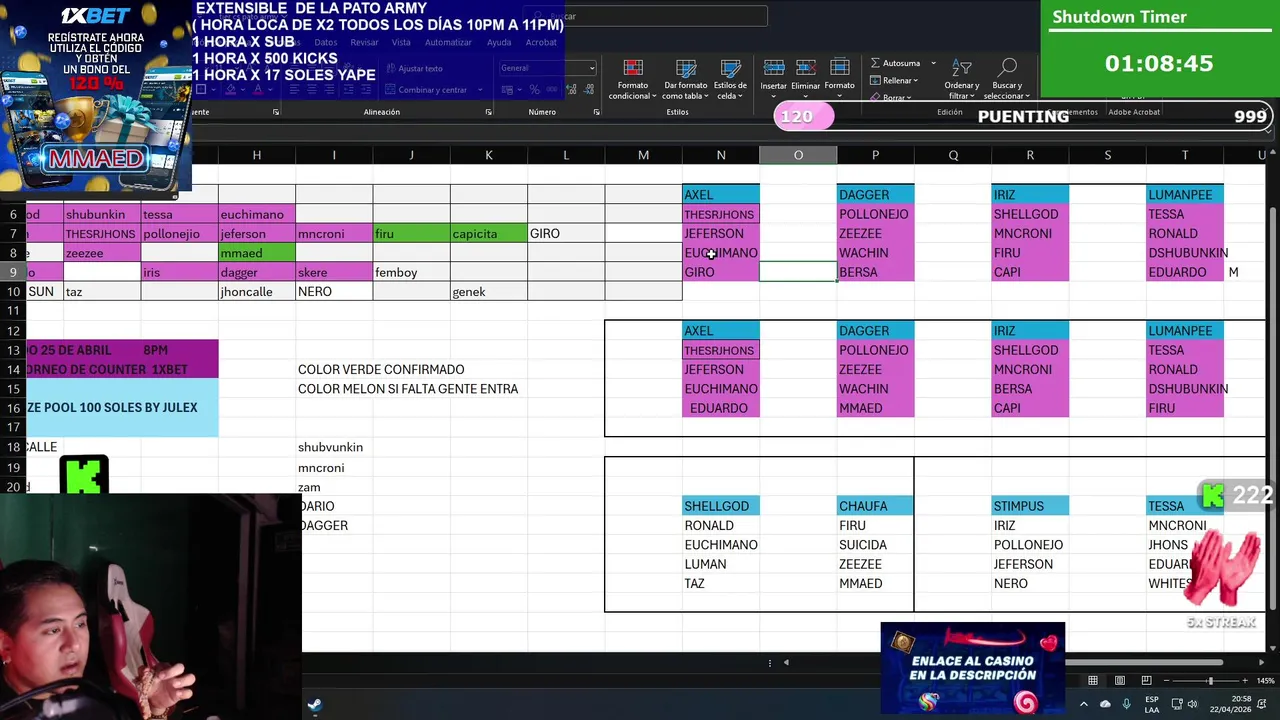Click horizontal scrollbar left arrow

coord(786,662)
